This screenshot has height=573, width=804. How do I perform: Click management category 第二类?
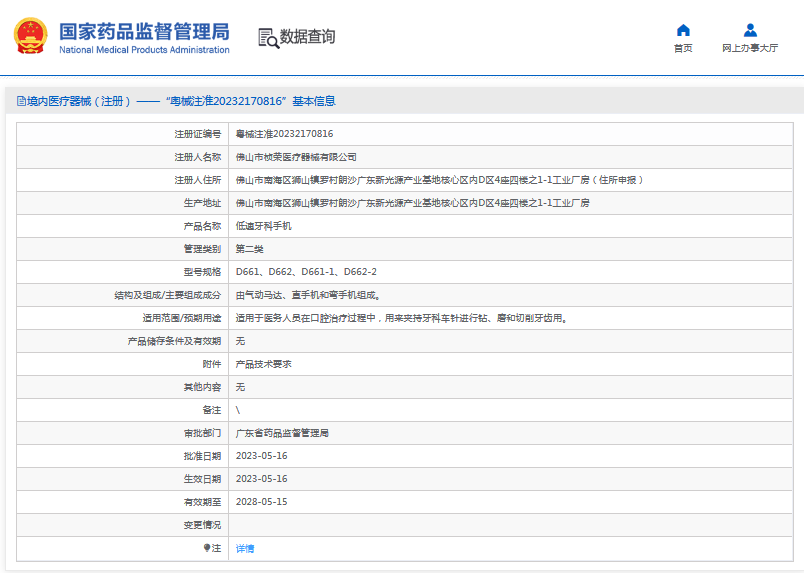click(249, 249)
